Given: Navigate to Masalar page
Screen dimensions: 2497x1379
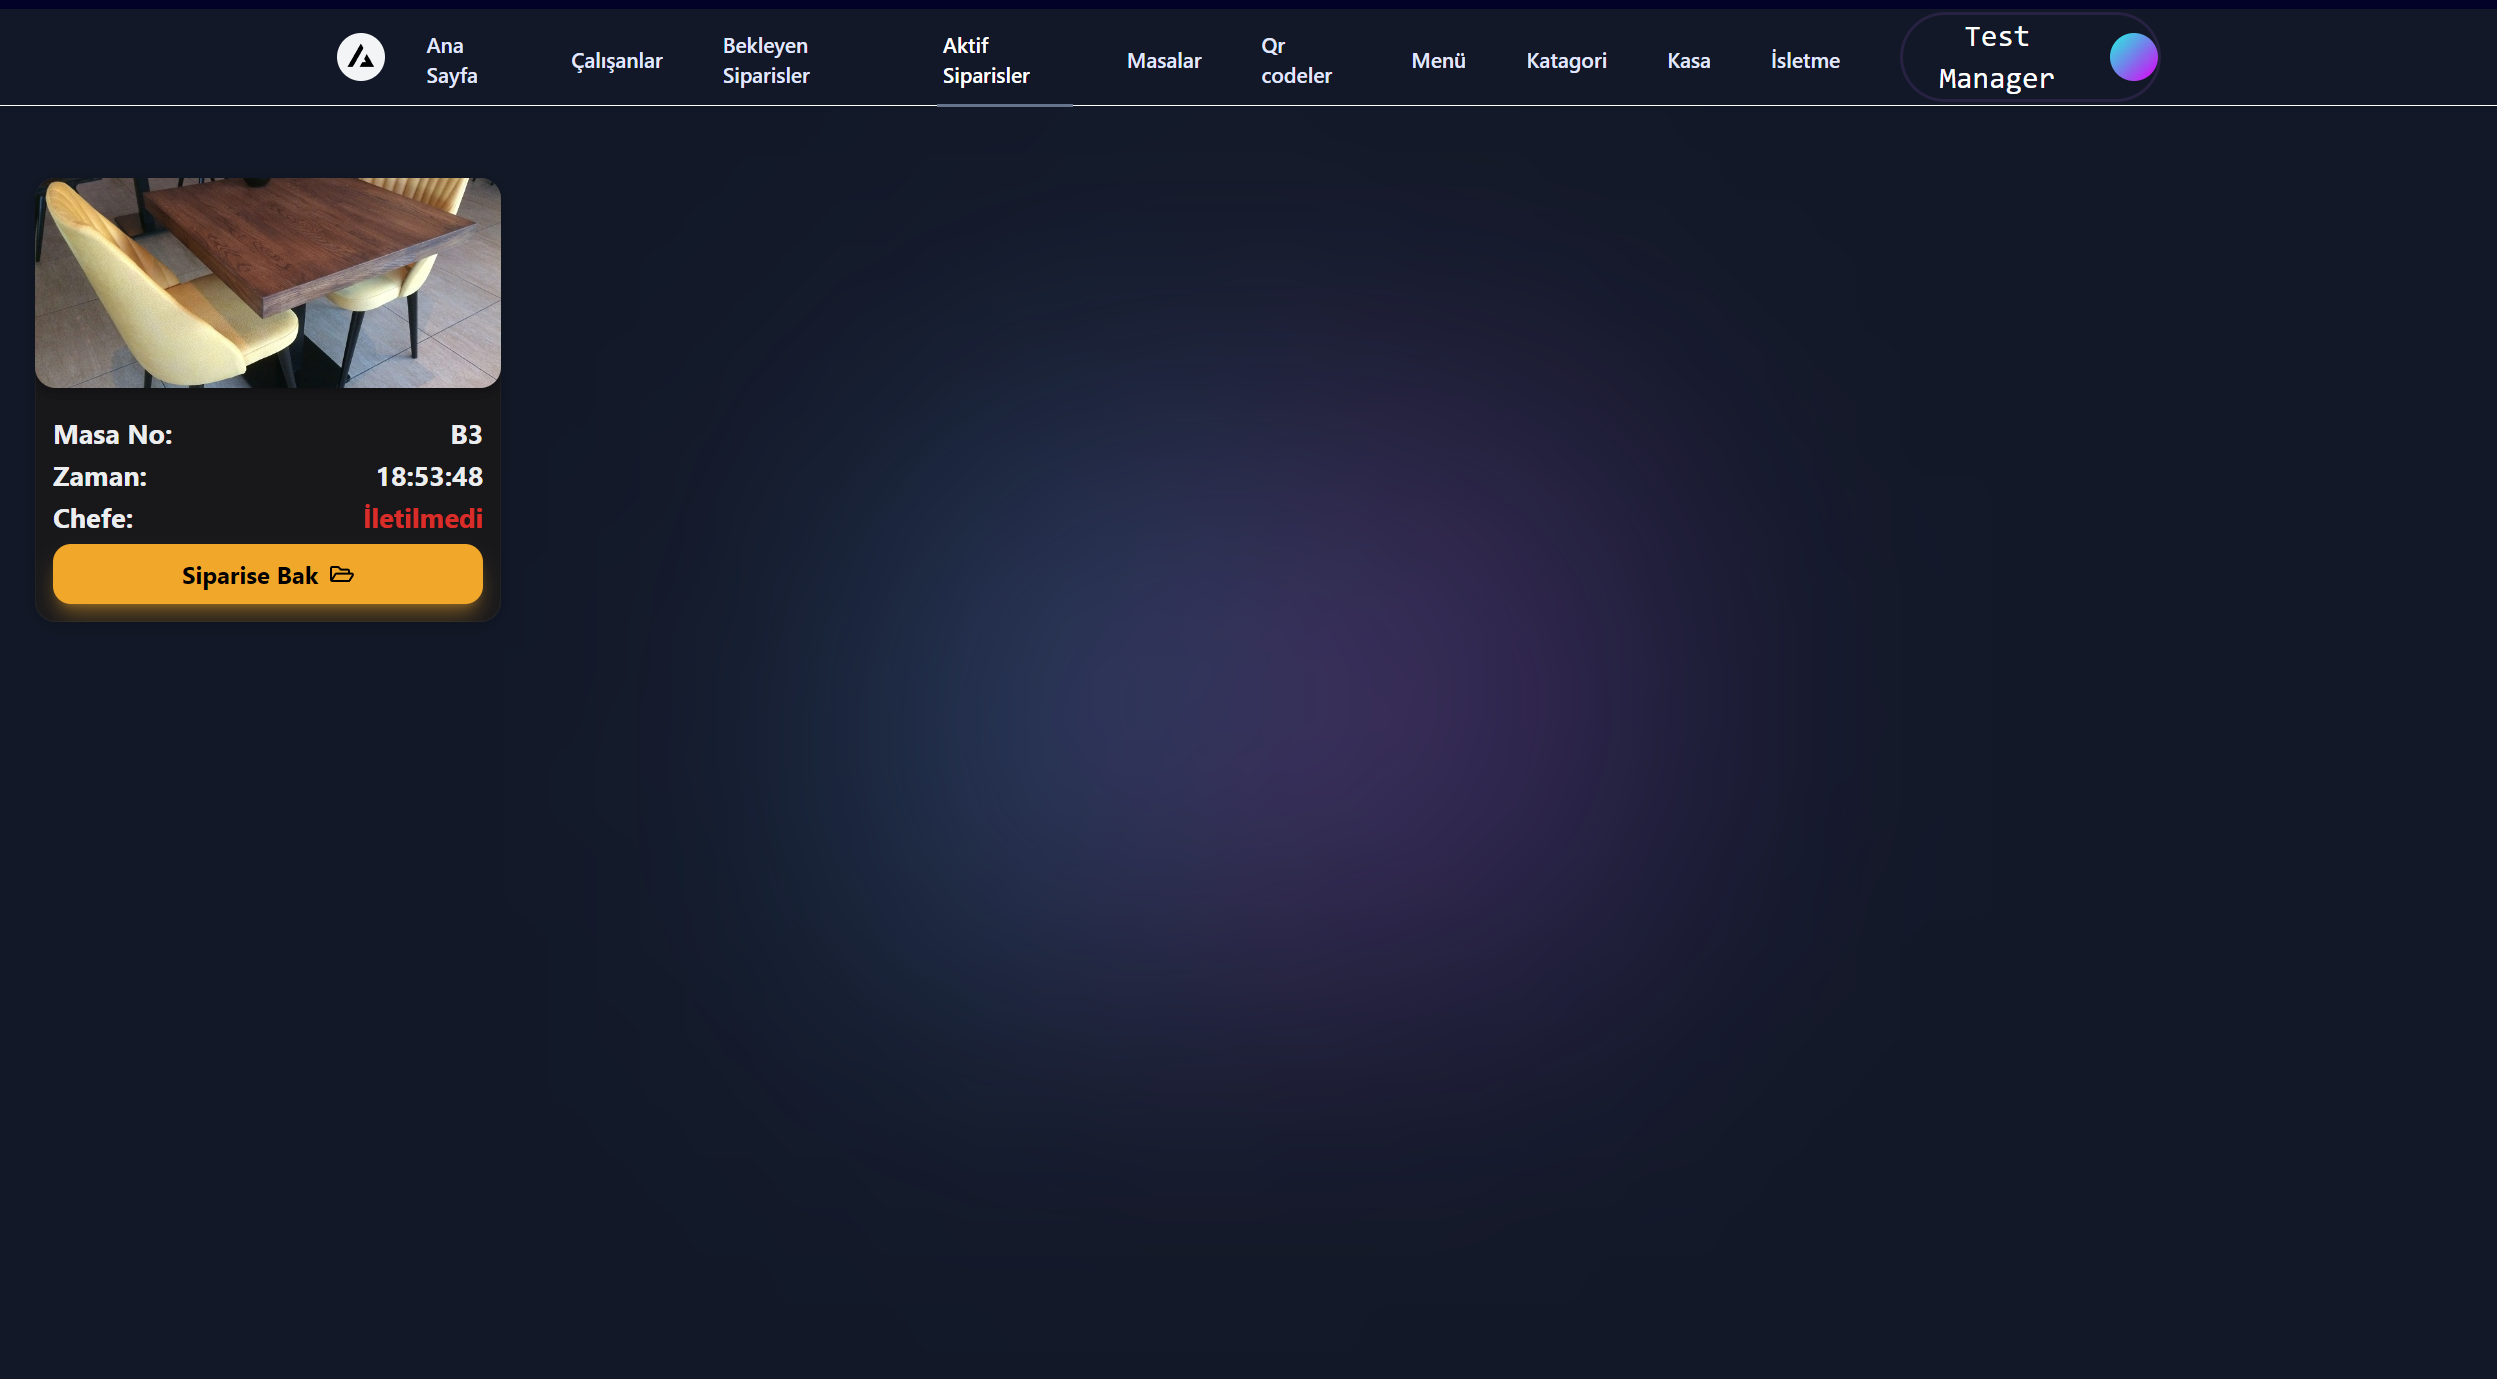Looking at the screenshot, I should point(1164,61).
